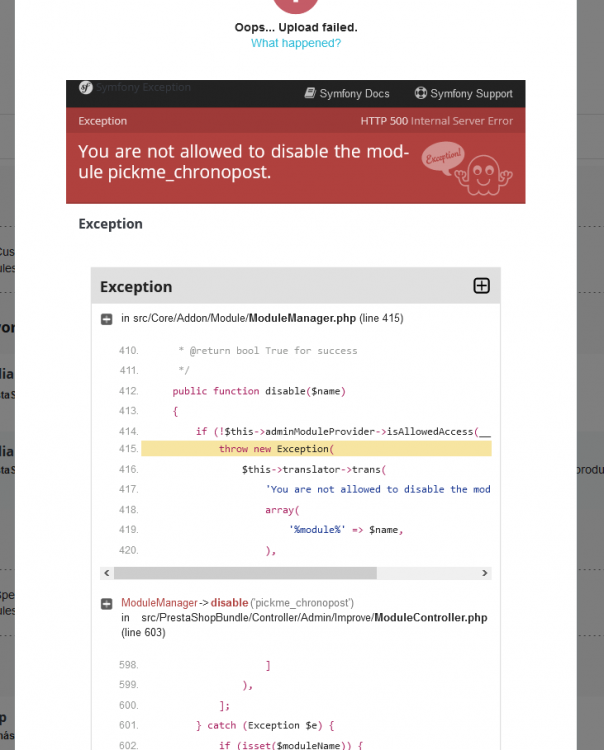Click the code scrollbar right arrow

pyautogui.click(x=484, y=573)
